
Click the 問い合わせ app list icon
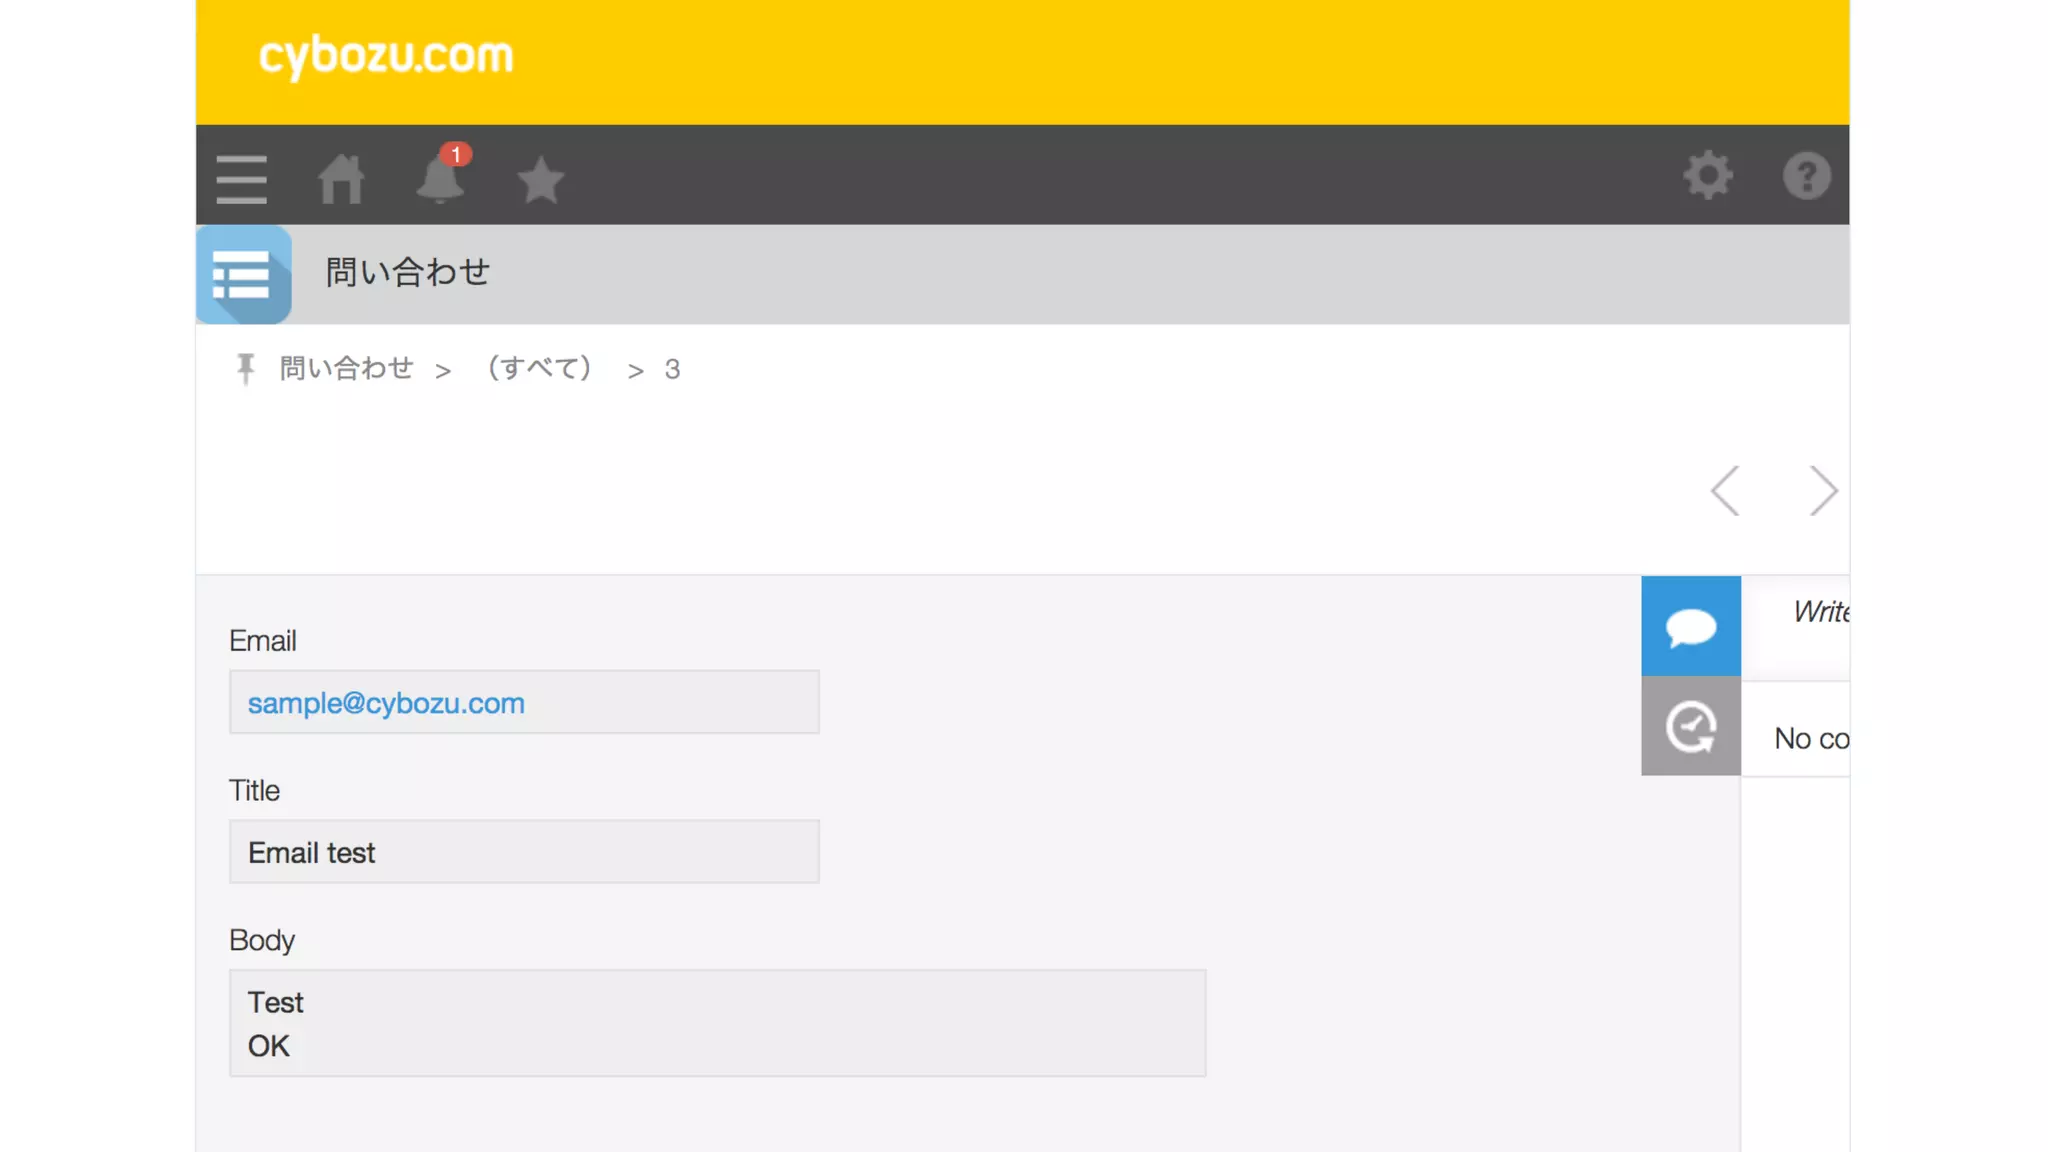point(243,274)
